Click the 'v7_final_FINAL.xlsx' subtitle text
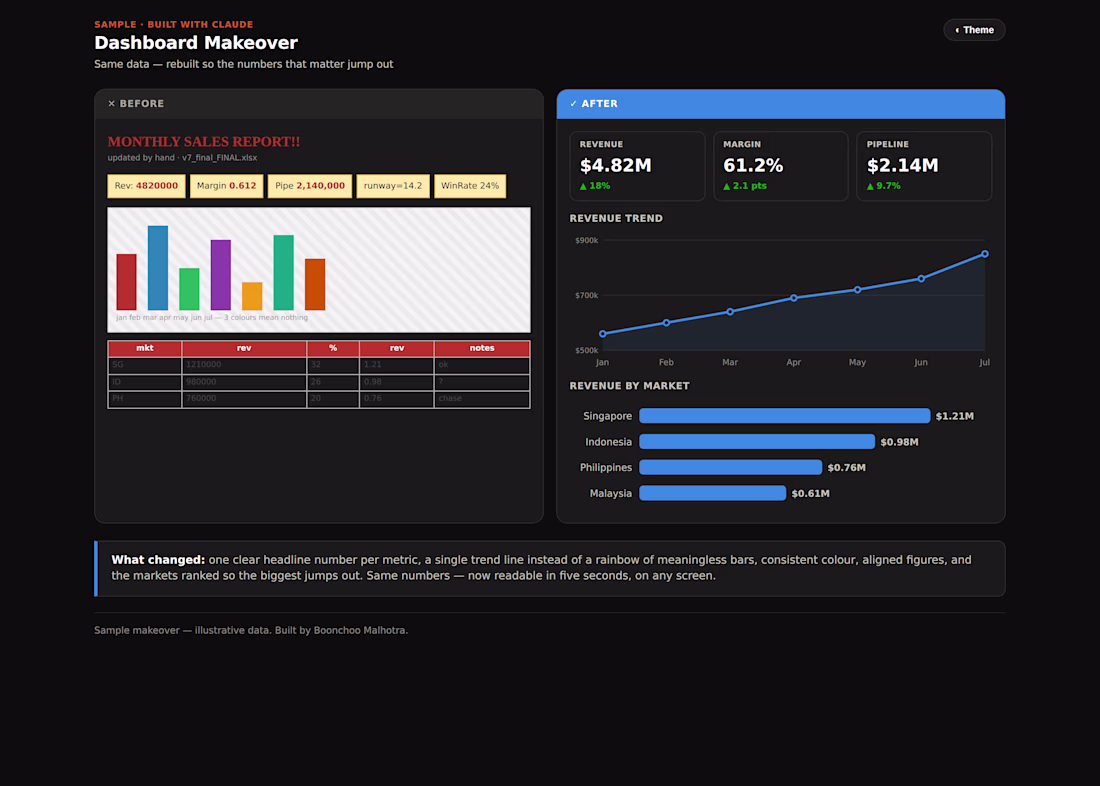The height and width of the screenshot is (786, 1100). (x=220, y=158)
